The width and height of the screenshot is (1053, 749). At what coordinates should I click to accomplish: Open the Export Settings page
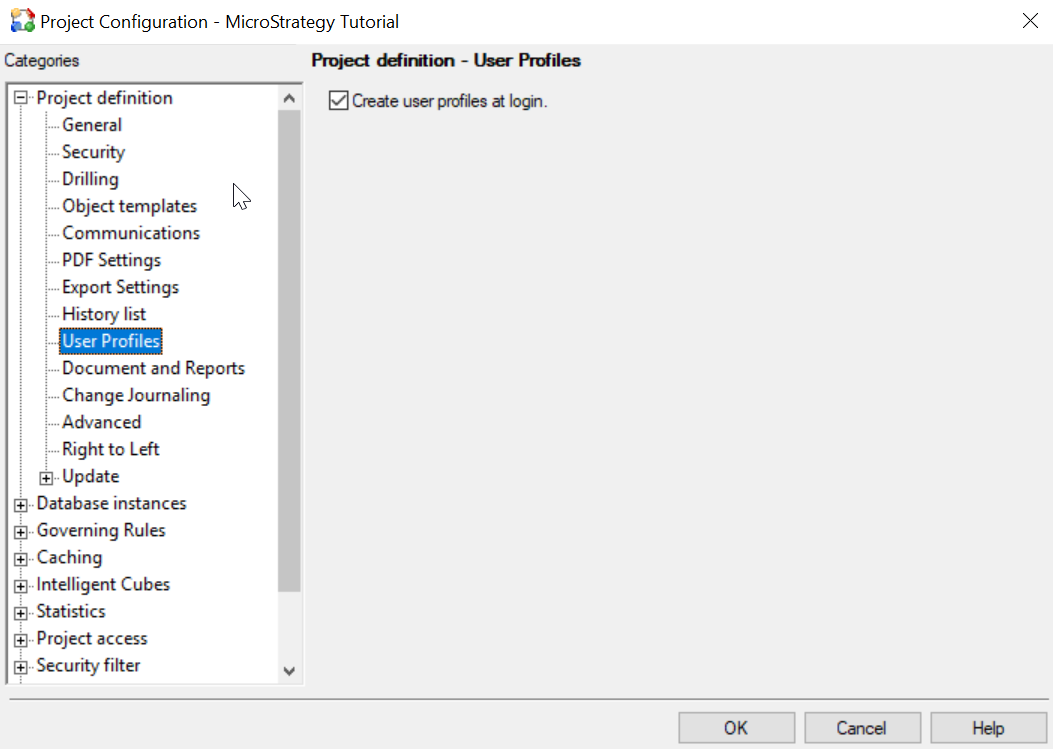(120, 286)
